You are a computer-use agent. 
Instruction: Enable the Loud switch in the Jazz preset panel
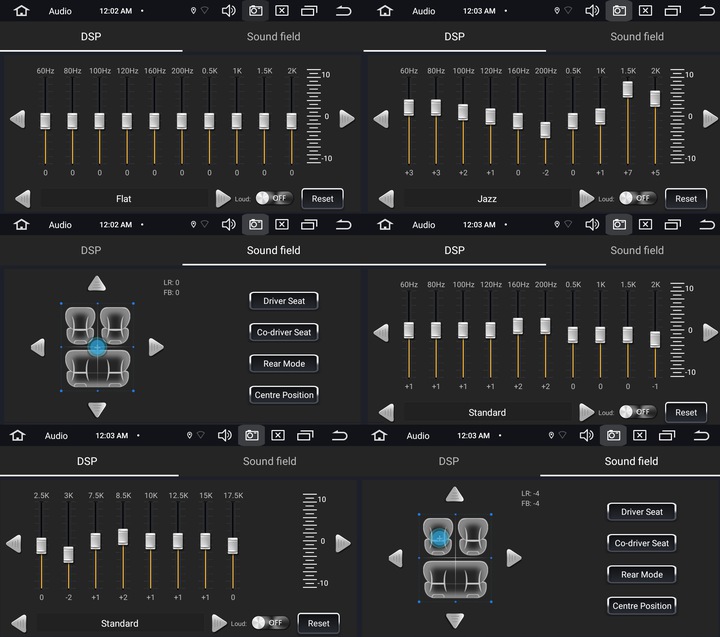(634, 198)
